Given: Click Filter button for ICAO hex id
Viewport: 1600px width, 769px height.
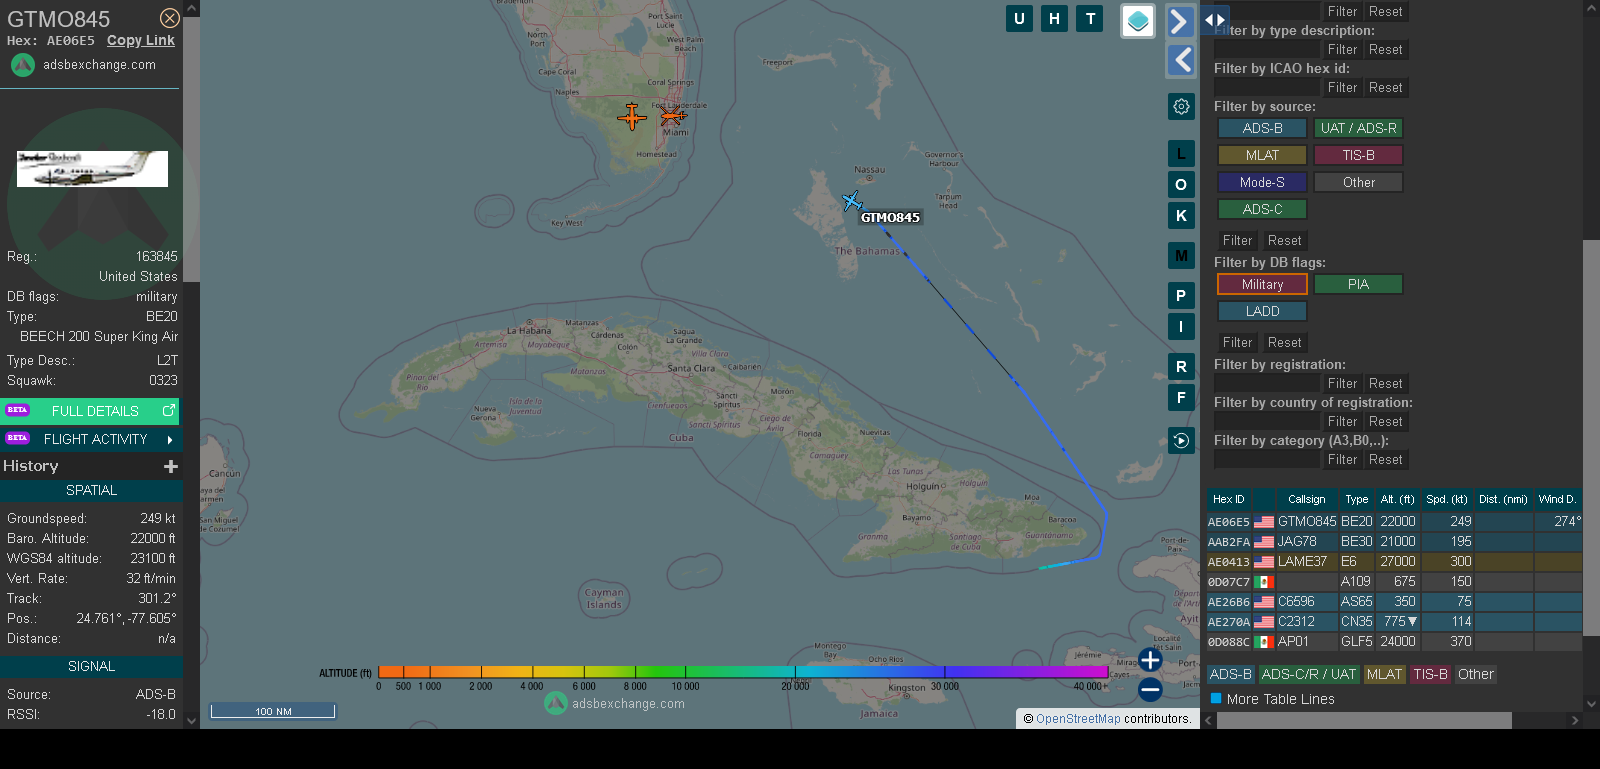Looking at the screenshot, I should tap(1343, 87).
